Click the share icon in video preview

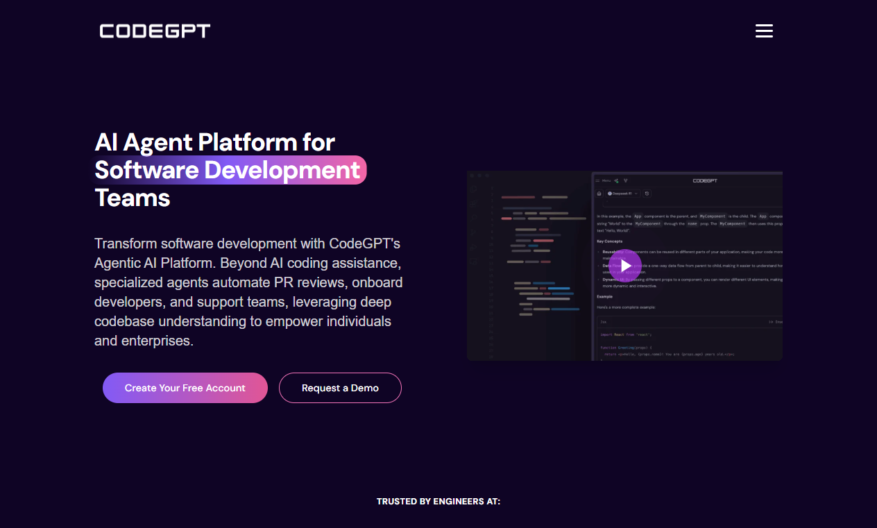click(616, 181)
